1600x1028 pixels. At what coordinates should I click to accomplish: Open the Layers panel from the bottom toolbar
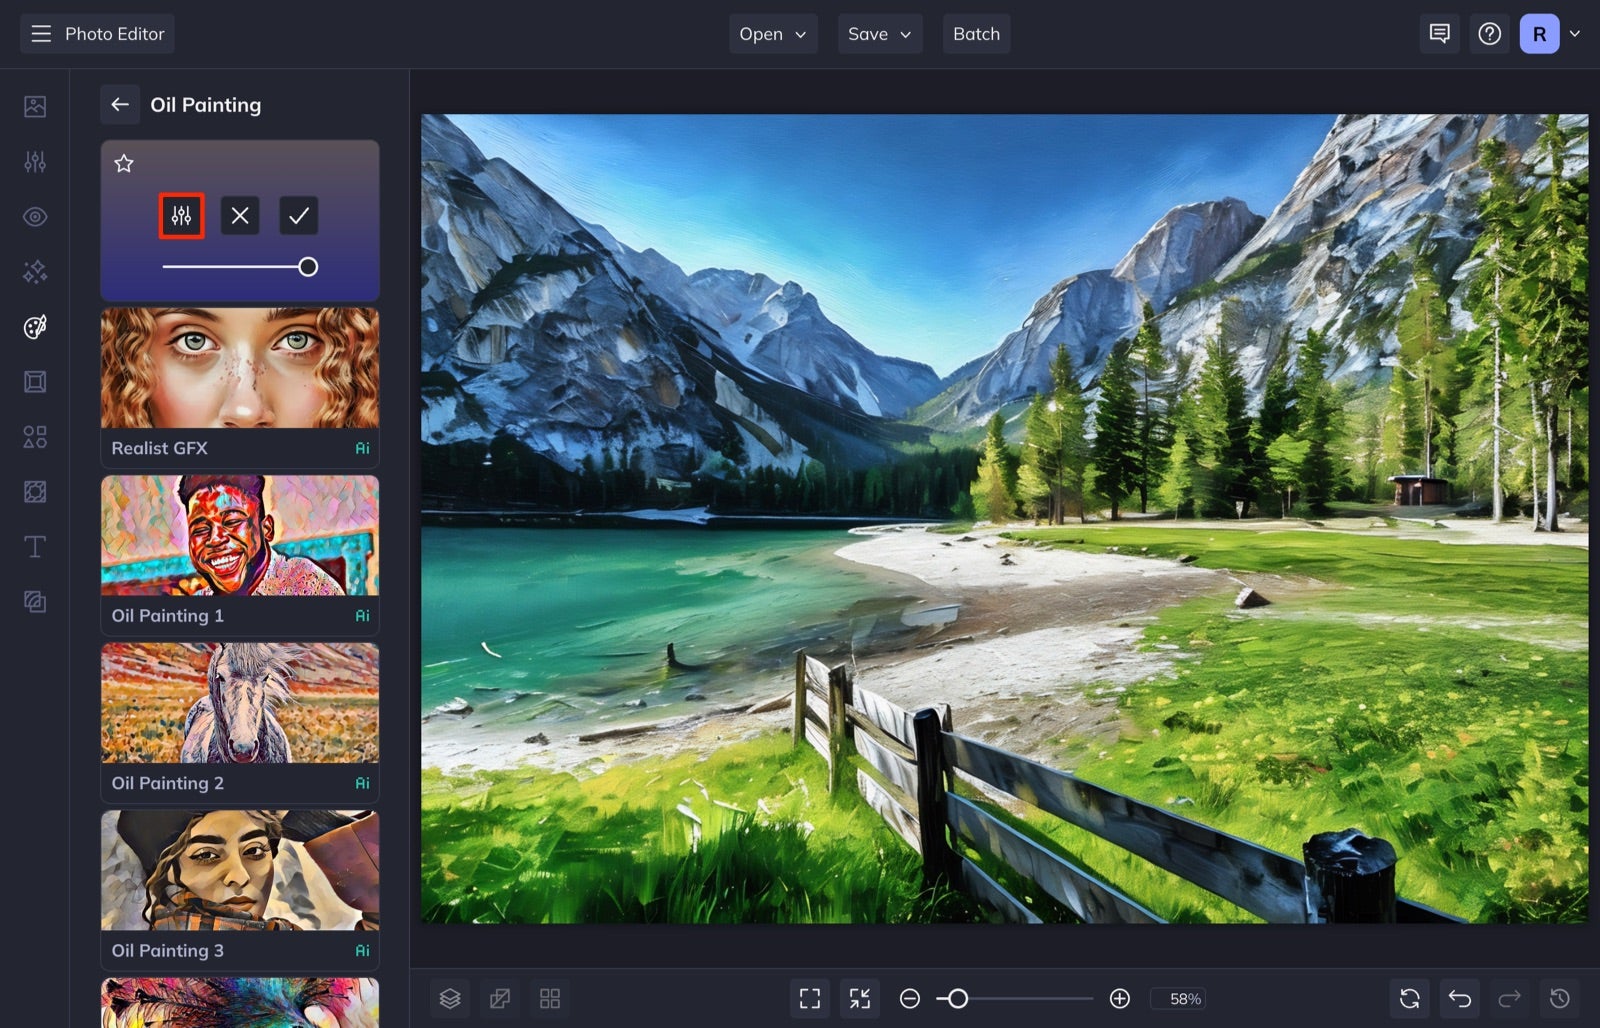click(x=450, y=997)
